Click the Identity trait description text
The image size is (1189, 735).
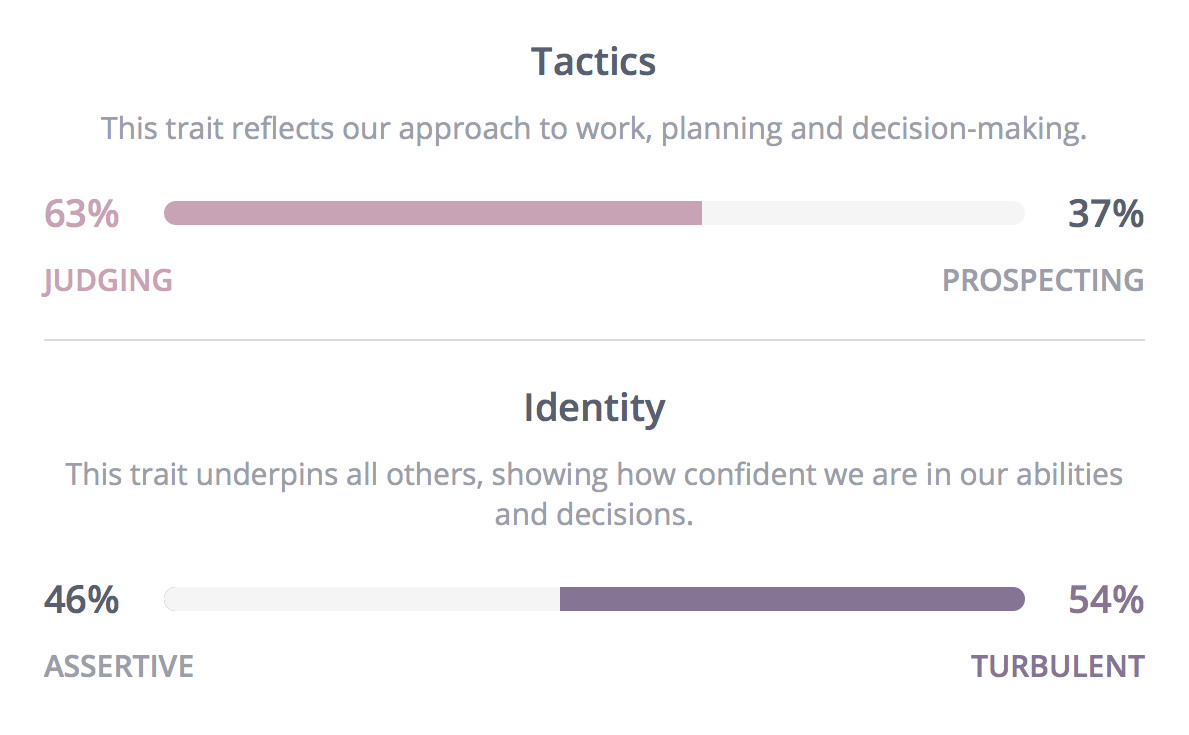594,494
